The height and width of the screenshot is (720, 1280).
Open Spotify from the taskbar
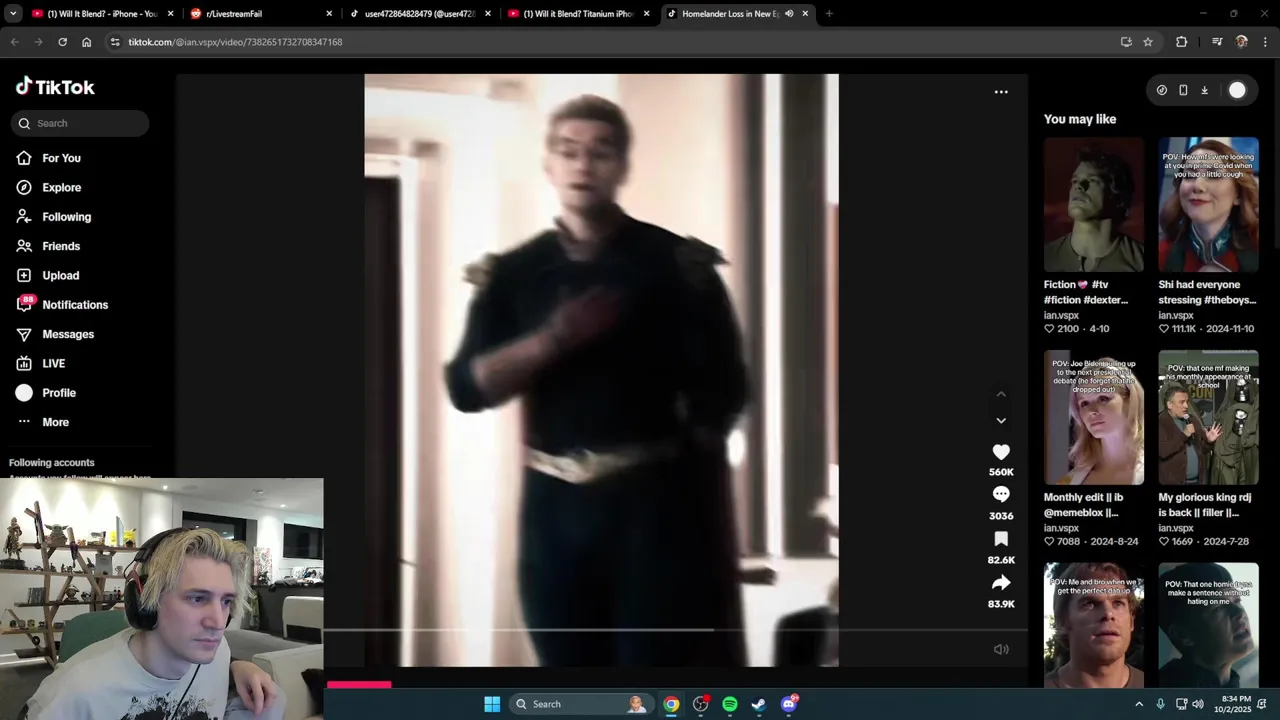730,704
